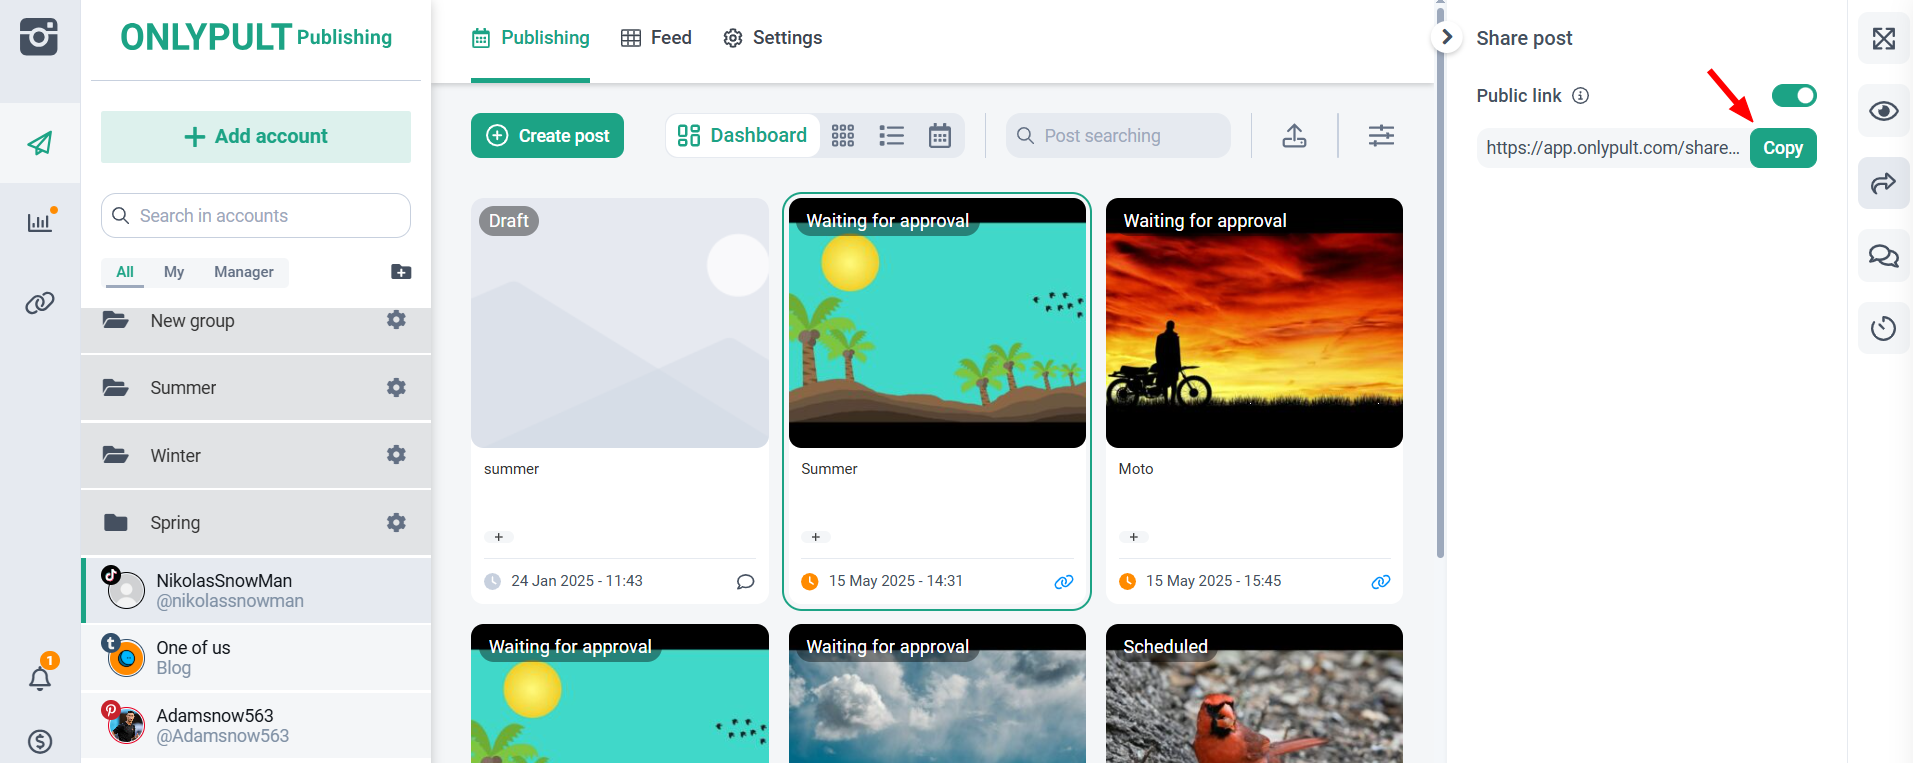This screenshot has height=763, width=1913.
Task: Click the notifications bell icon
Action: tap(39, 679)
